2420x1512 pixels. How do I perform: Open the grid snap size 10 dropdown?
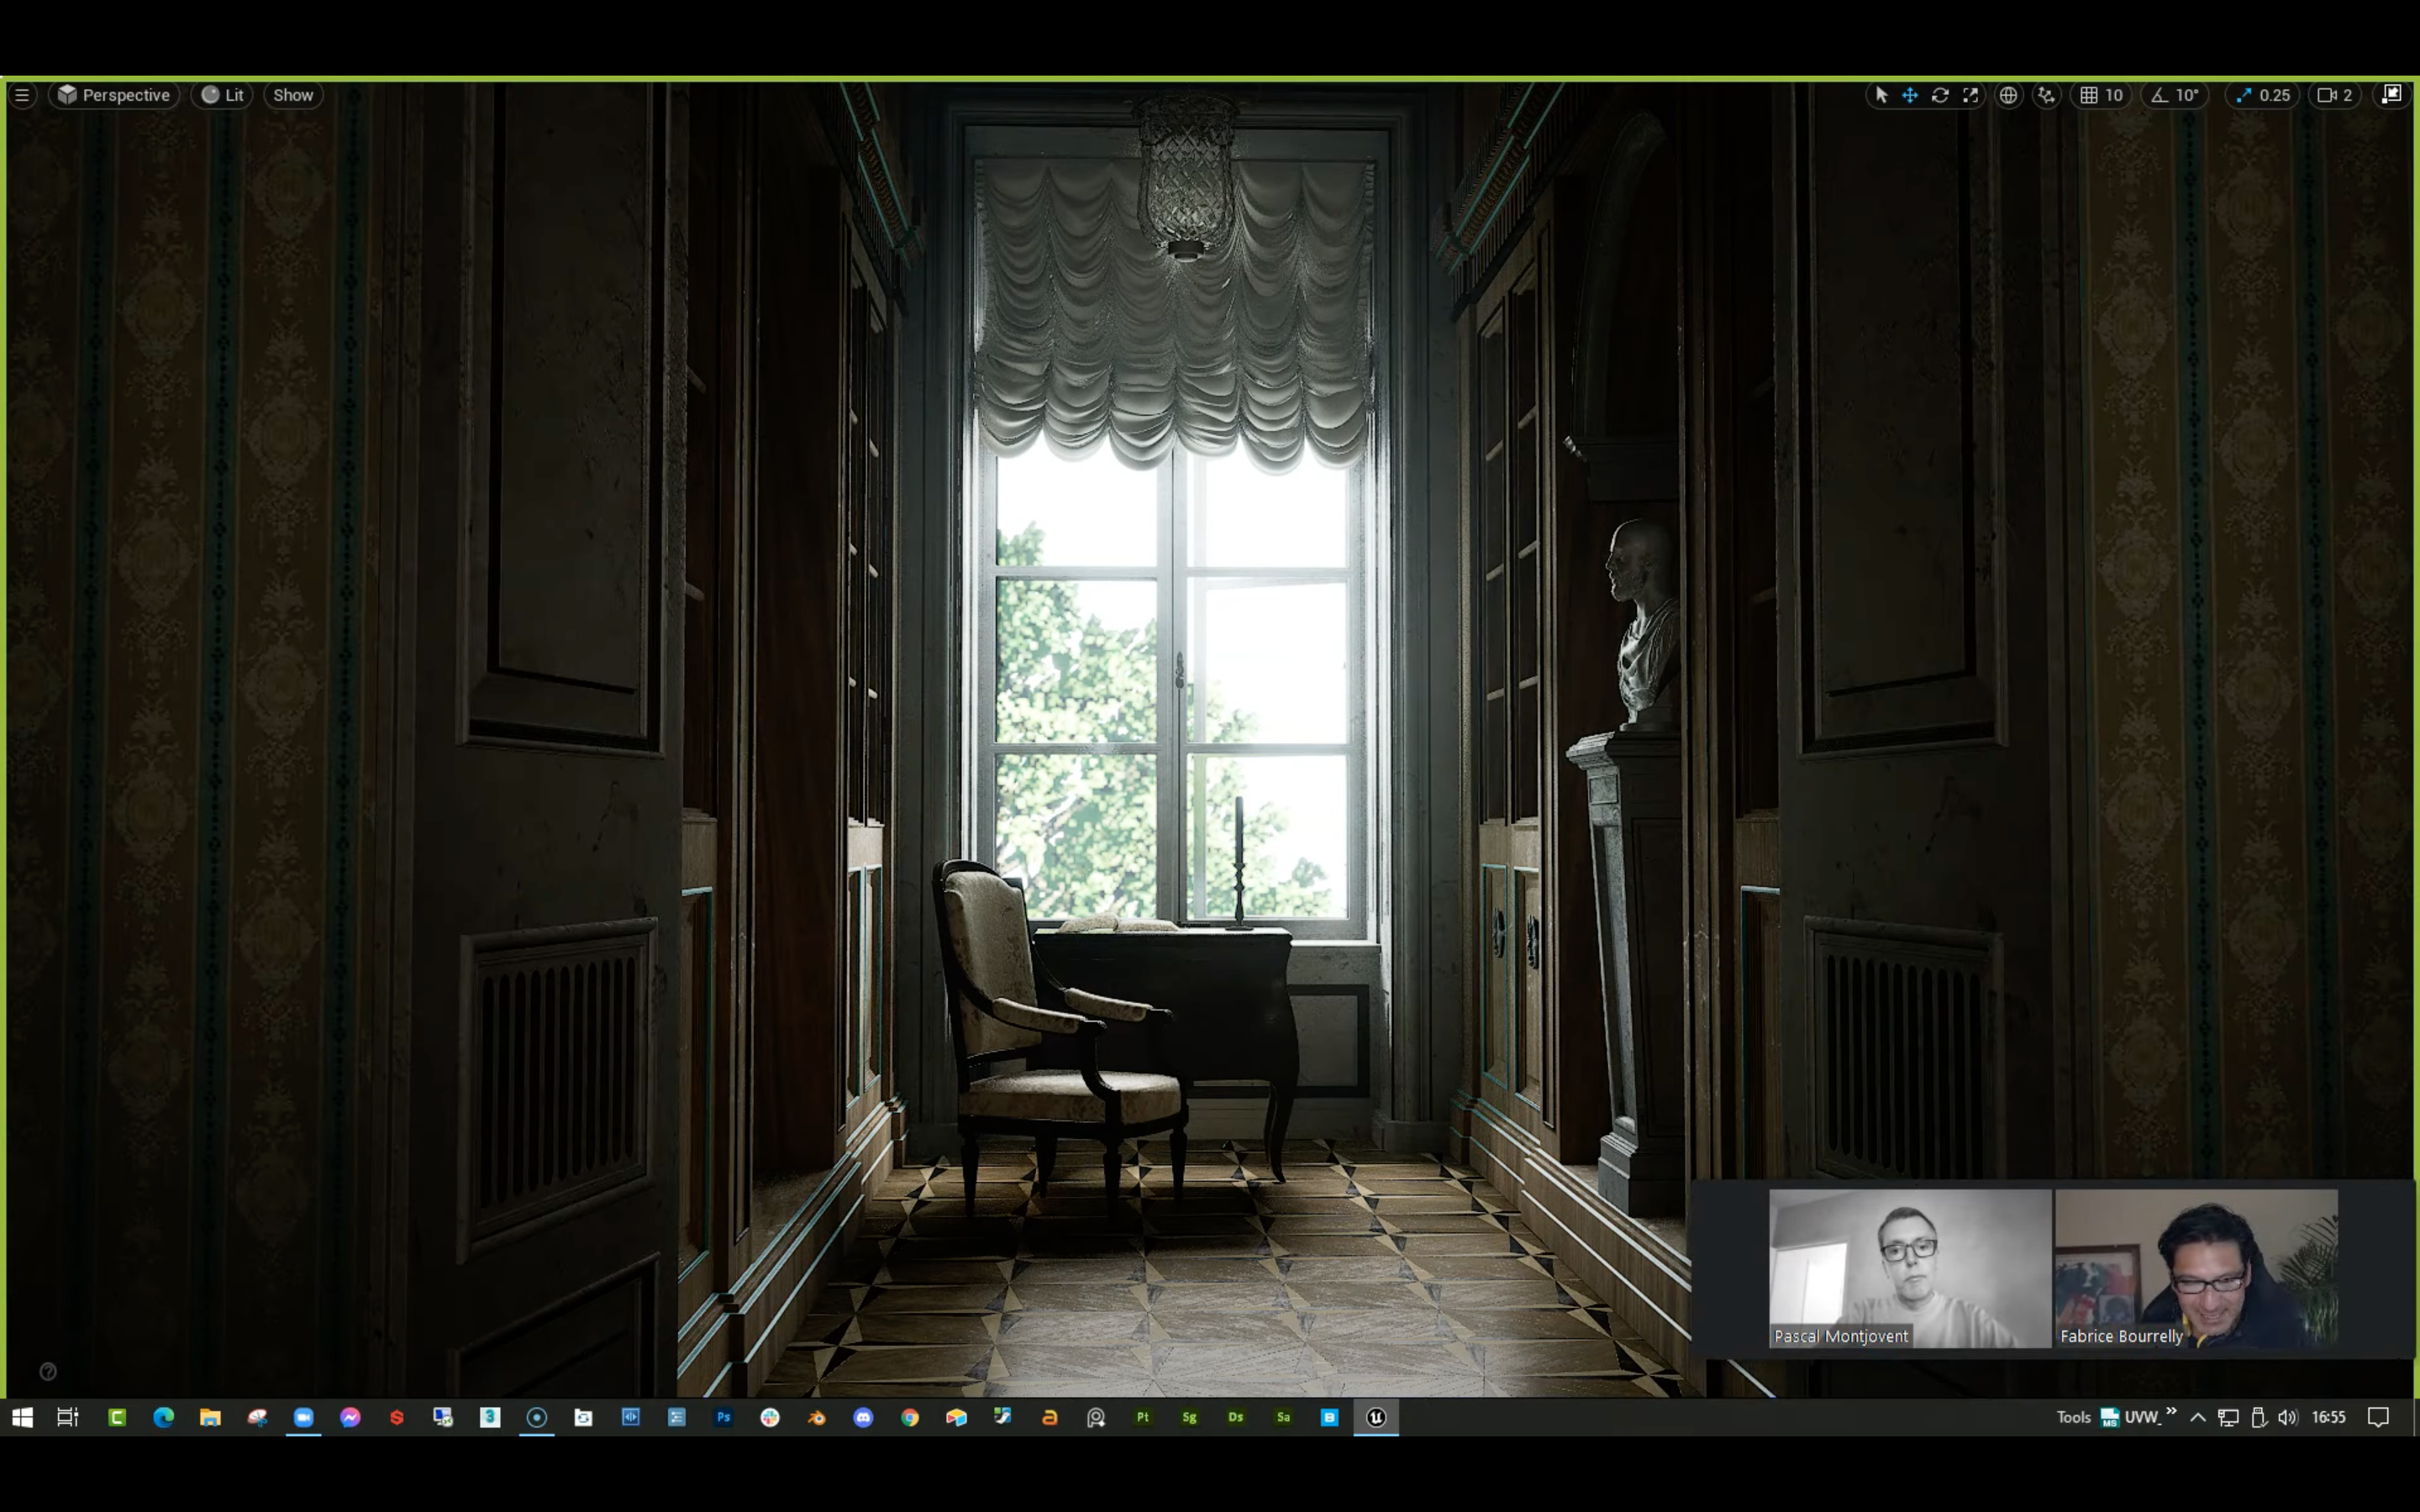coord(2114,95)
